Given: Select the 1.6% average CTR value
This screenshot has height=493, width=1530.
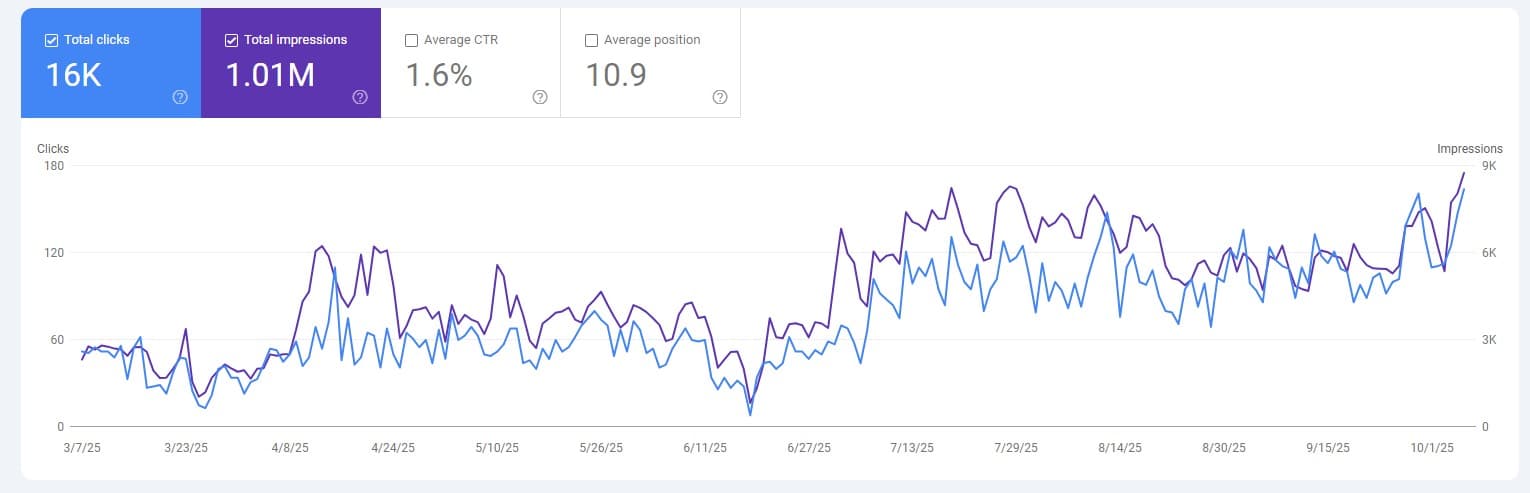Looking at the screenshot, I should tap(438, 75).
